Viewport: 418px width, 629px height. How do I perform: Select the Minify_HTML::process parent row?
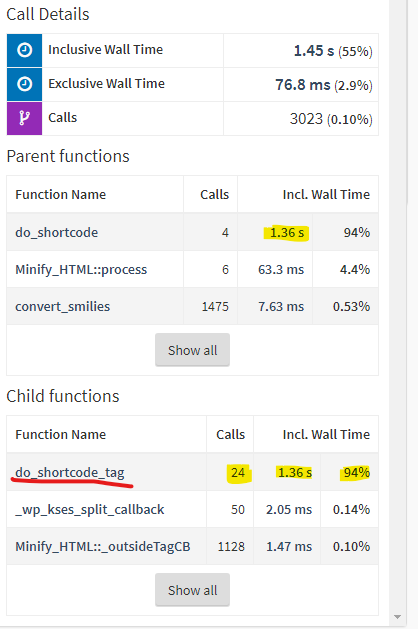coord(193,269)
